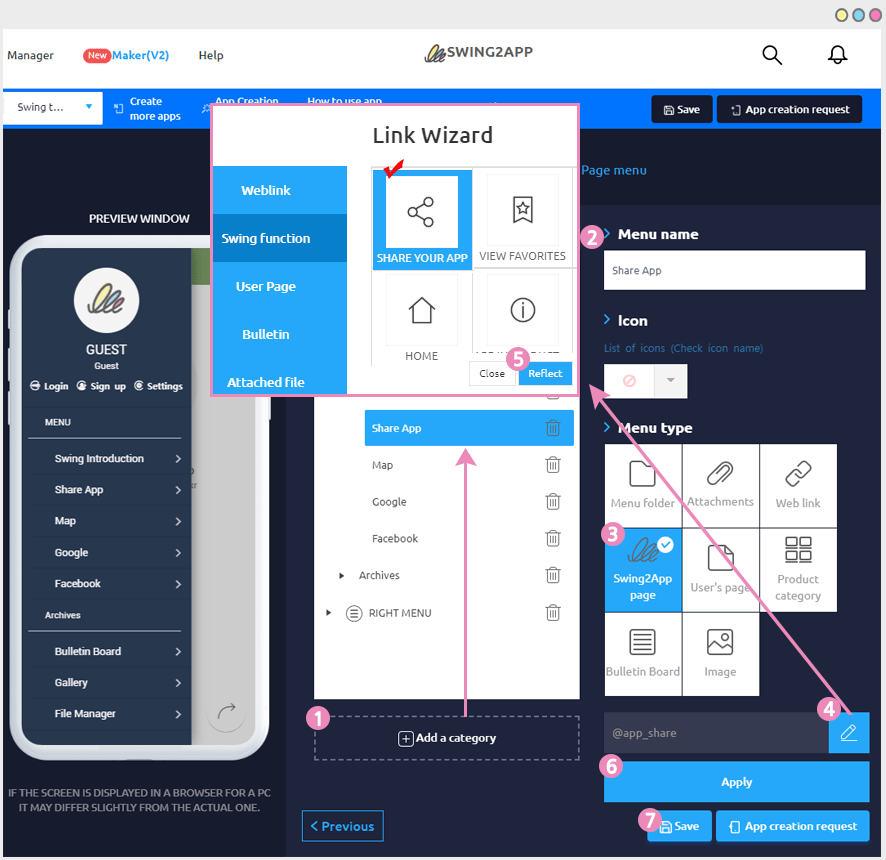Open the notifications bell icon
This screenshot has height=860, width=886.
coord(838,55)
